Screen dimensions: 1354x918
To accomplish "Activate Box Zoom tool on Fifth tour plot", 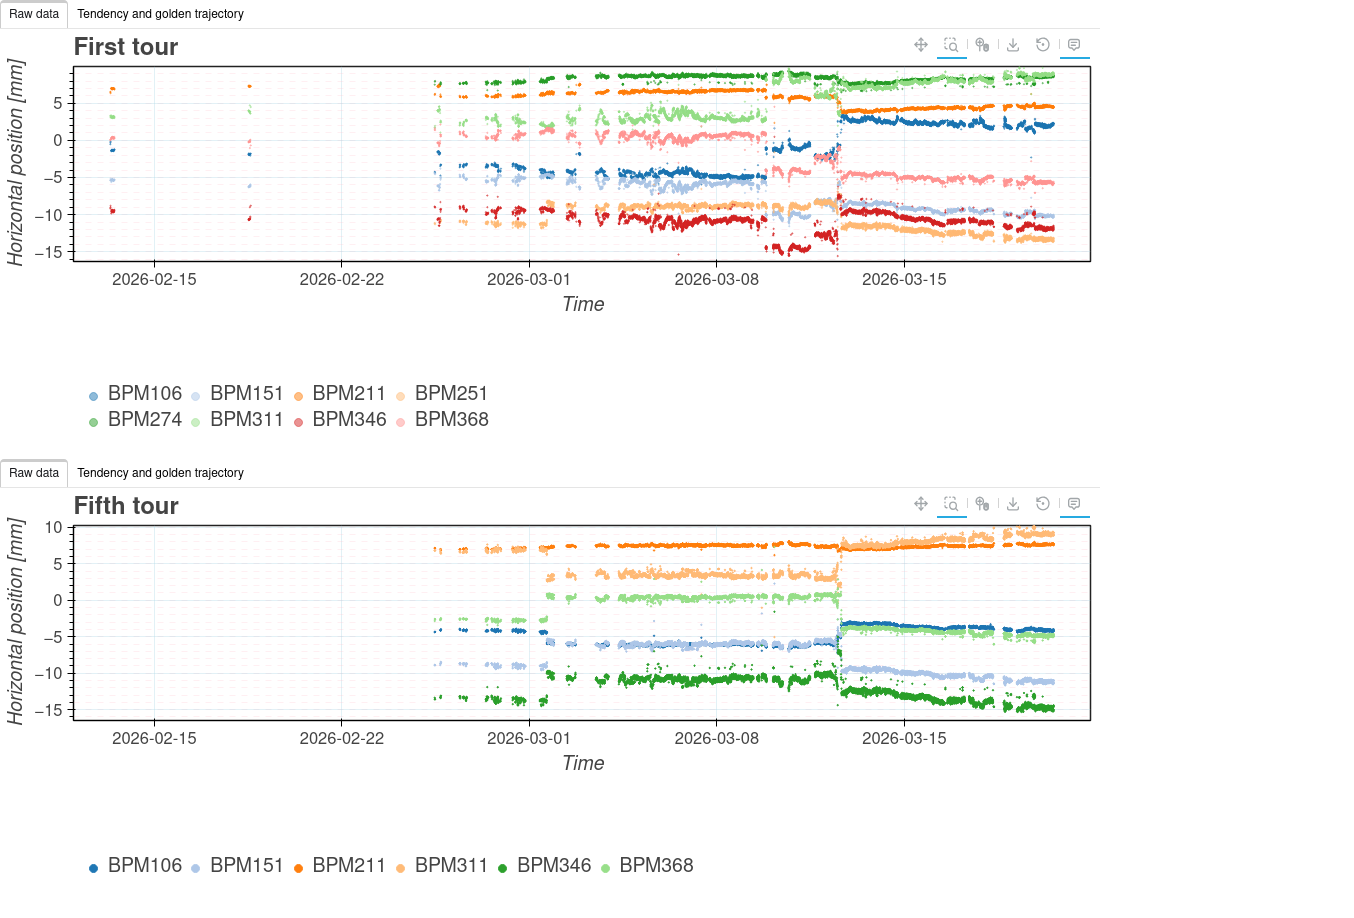I will (952, 504).
